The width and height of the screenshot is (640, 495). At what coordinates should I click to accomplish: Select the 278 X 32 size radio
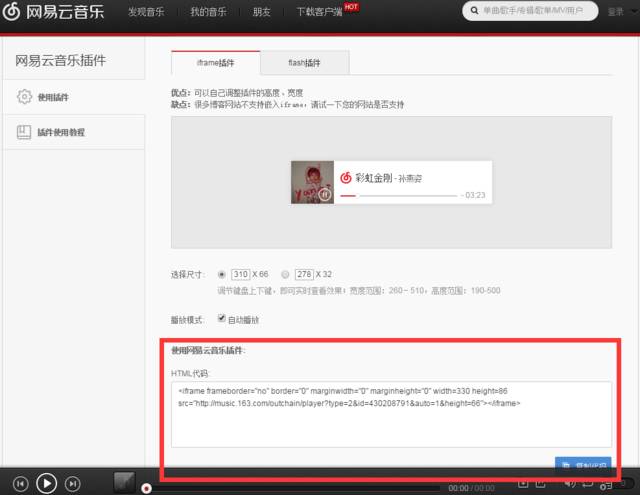[x=285, y=274]
